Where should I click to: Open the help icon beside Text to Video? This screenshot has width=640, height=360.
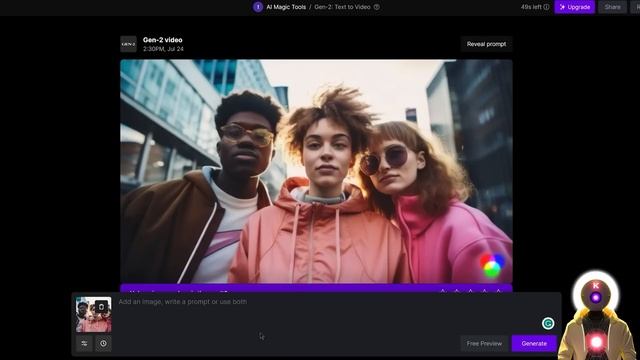click(377, 7)
